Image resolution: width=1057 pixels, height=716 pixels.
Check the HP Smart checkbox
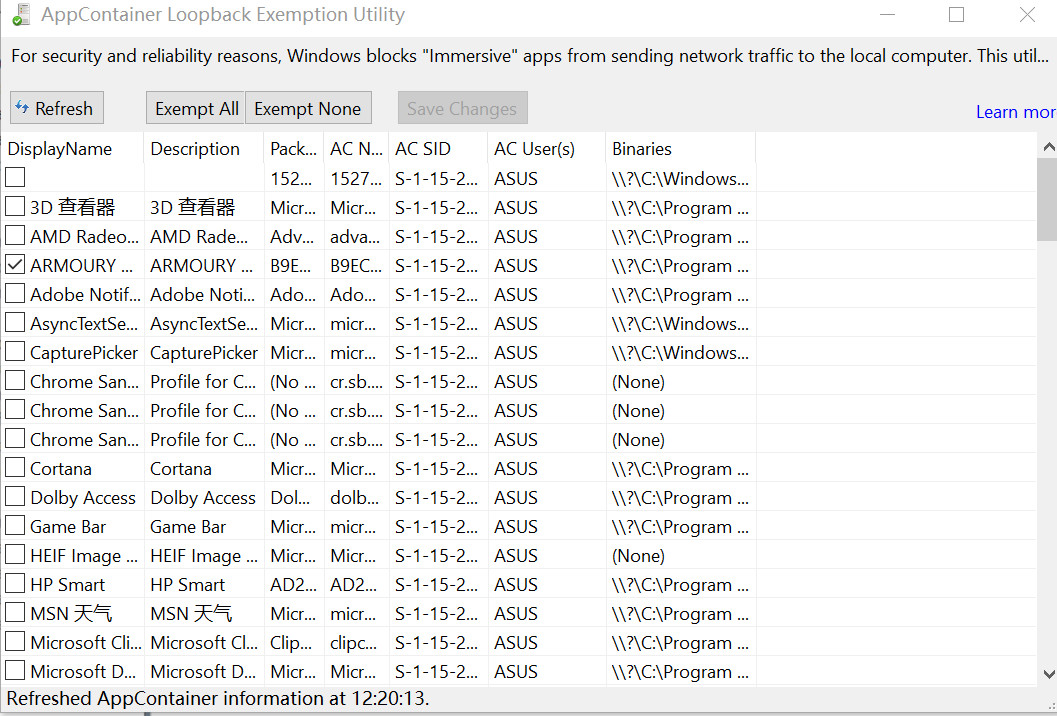point(15,584)
